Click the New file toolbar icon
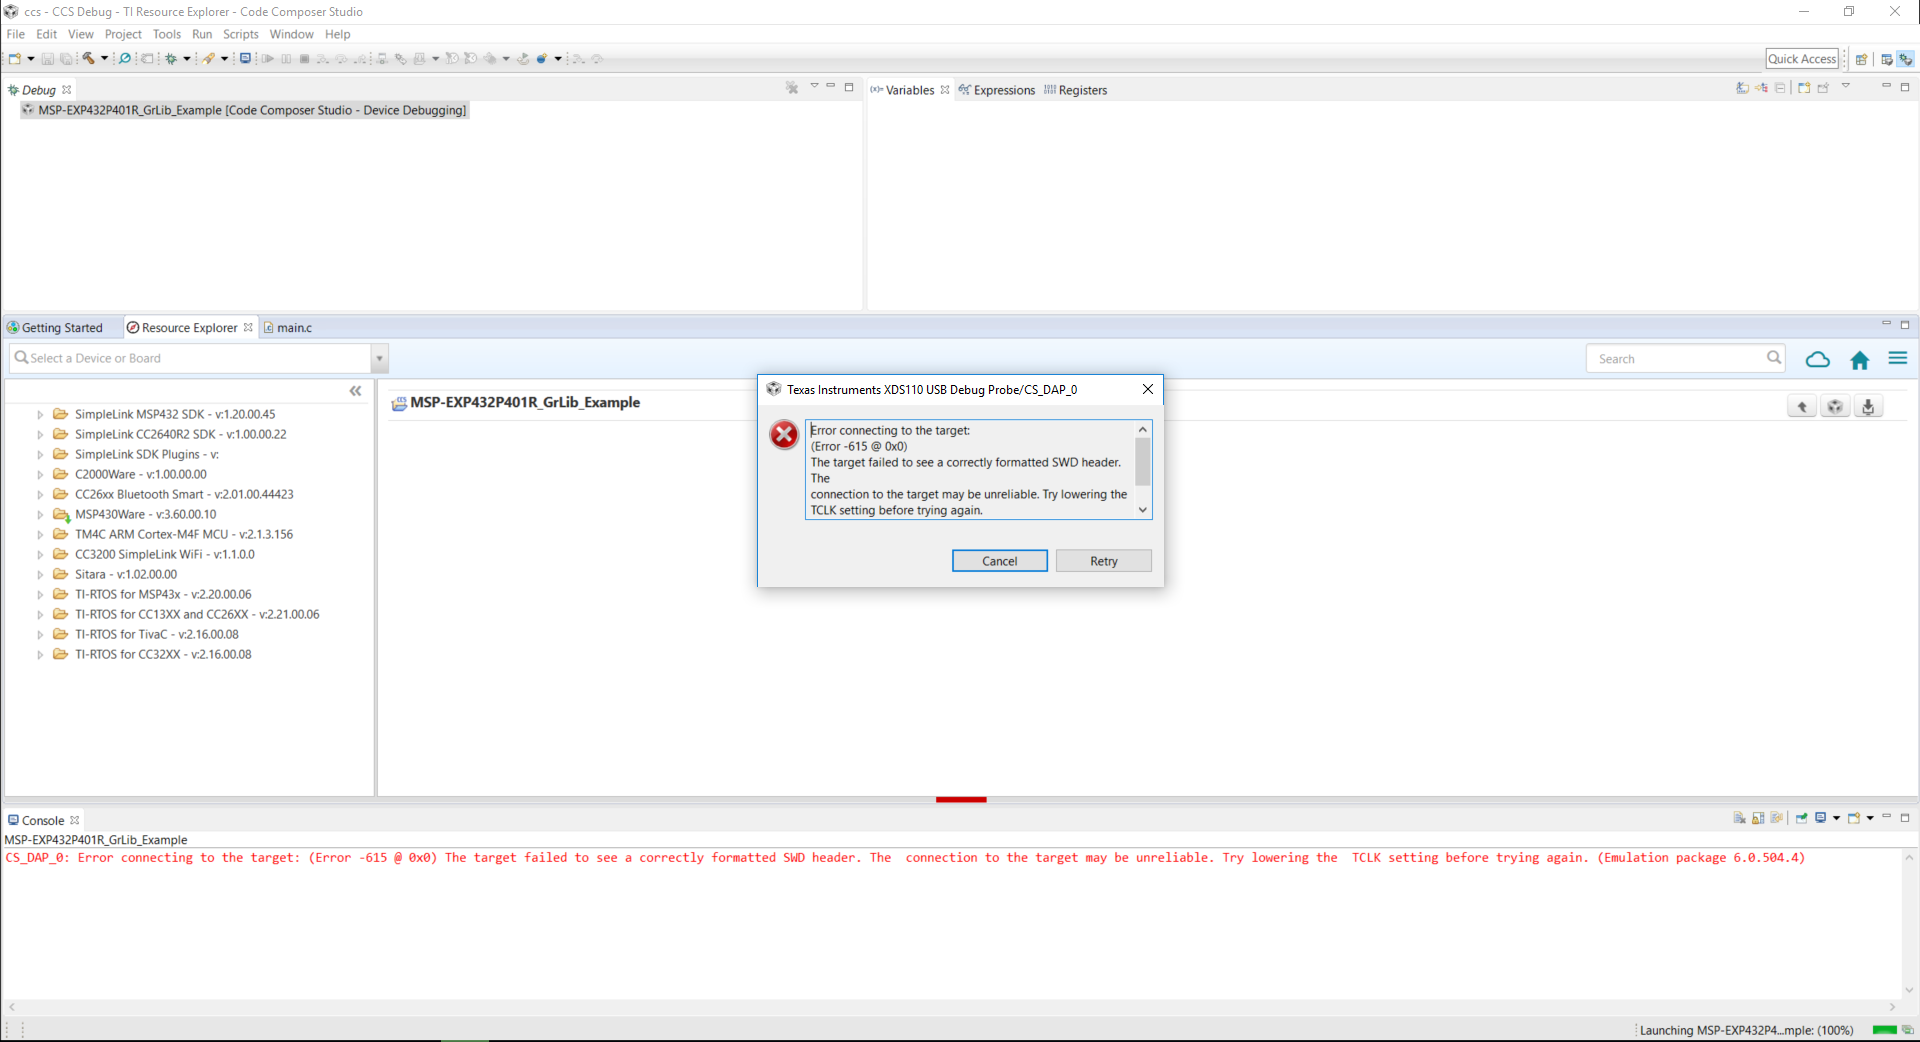This screenshot has width=1920, height=1042. [x=15, y=59]
